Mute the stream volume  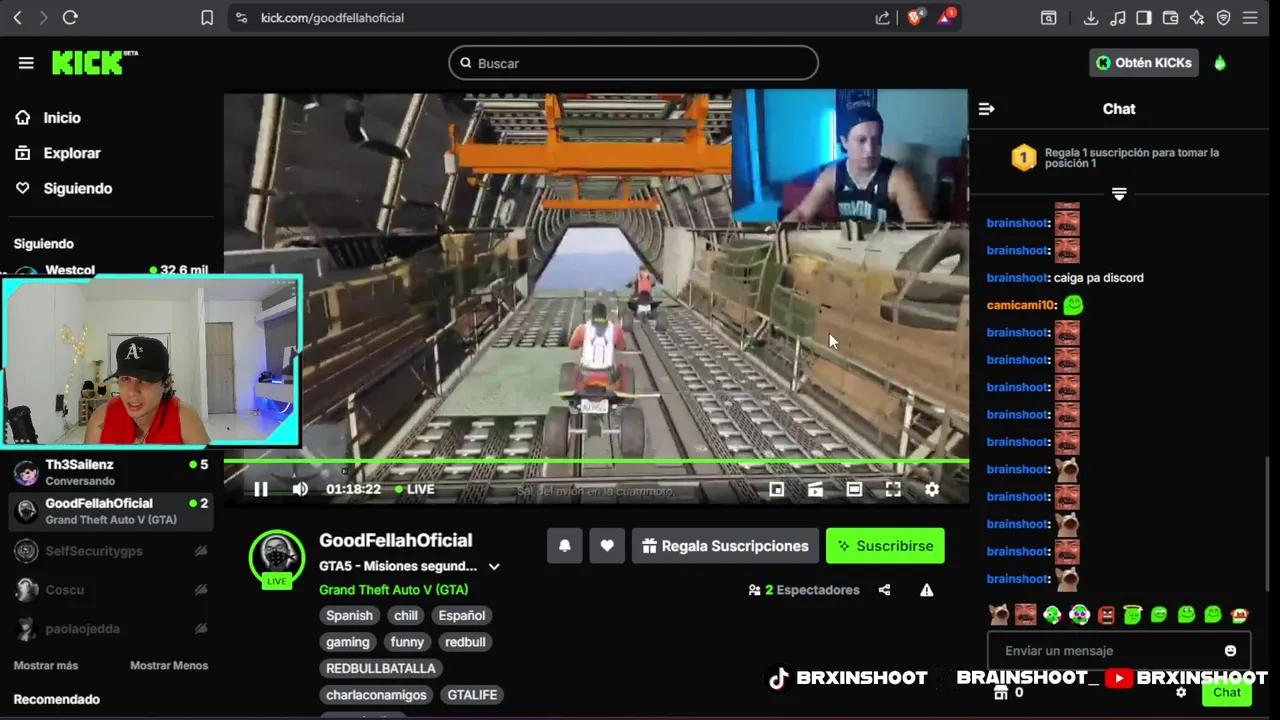(x=300, y=489)
